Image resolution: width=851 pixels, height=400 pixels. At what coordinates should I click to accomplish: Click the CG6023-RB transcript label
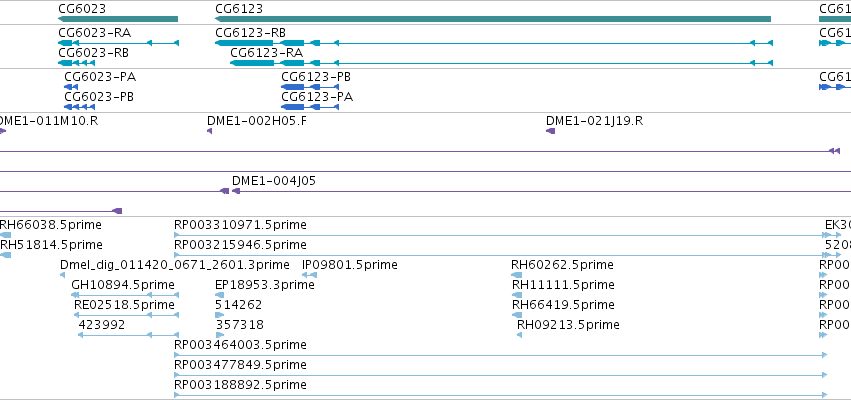(x=93, y=53)
